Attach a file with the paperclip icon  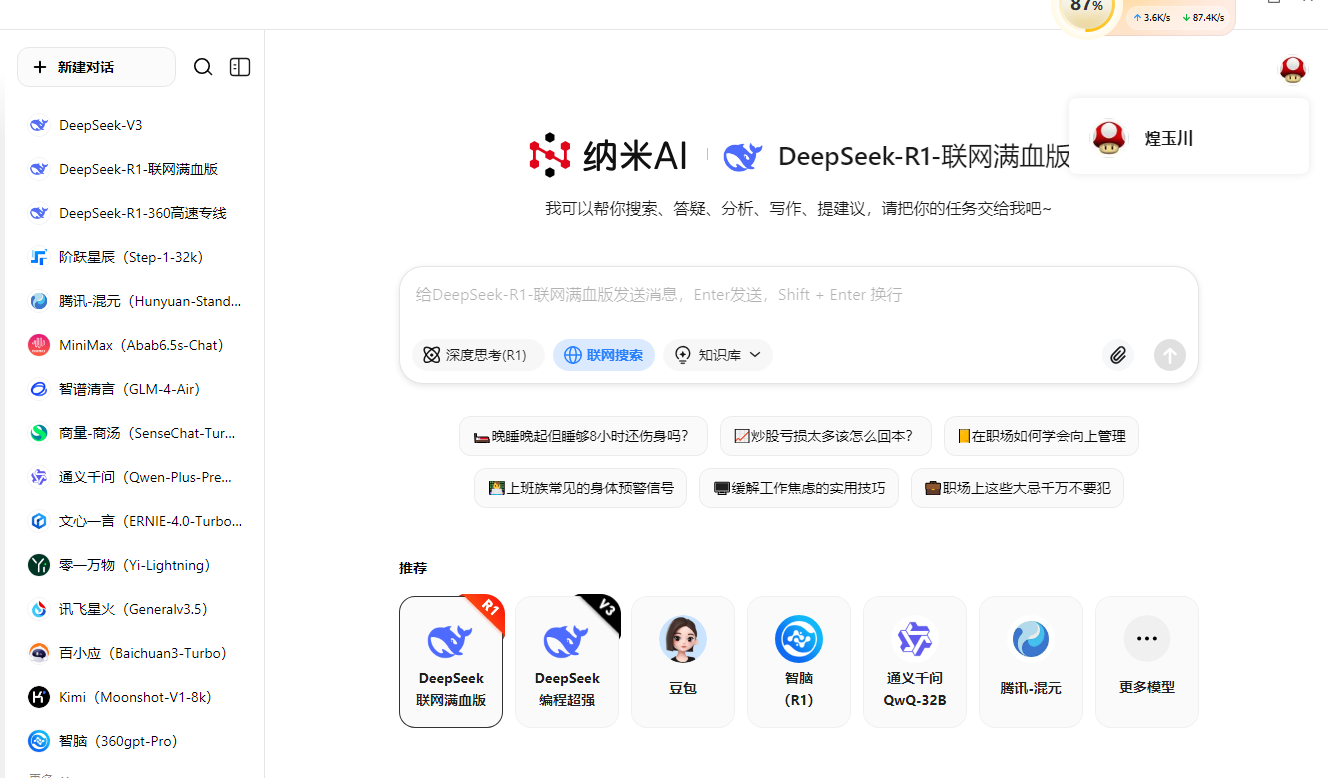(x=1118, y=355)
